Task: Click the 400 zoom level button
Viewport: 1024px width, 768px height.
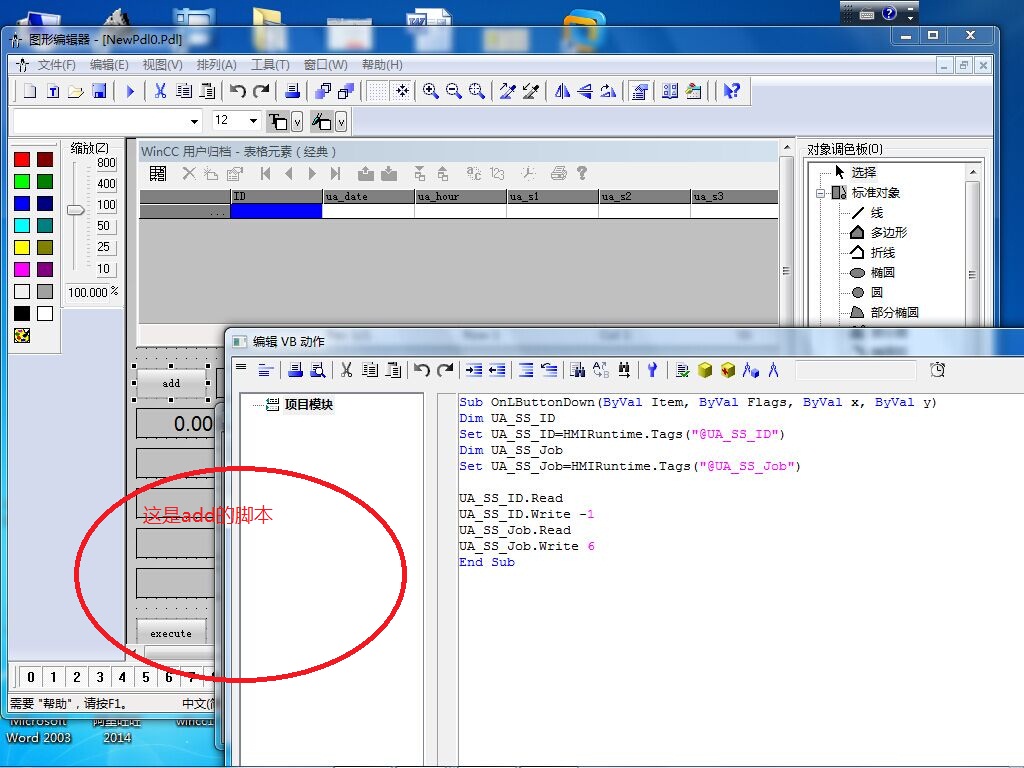Action: 106,184
